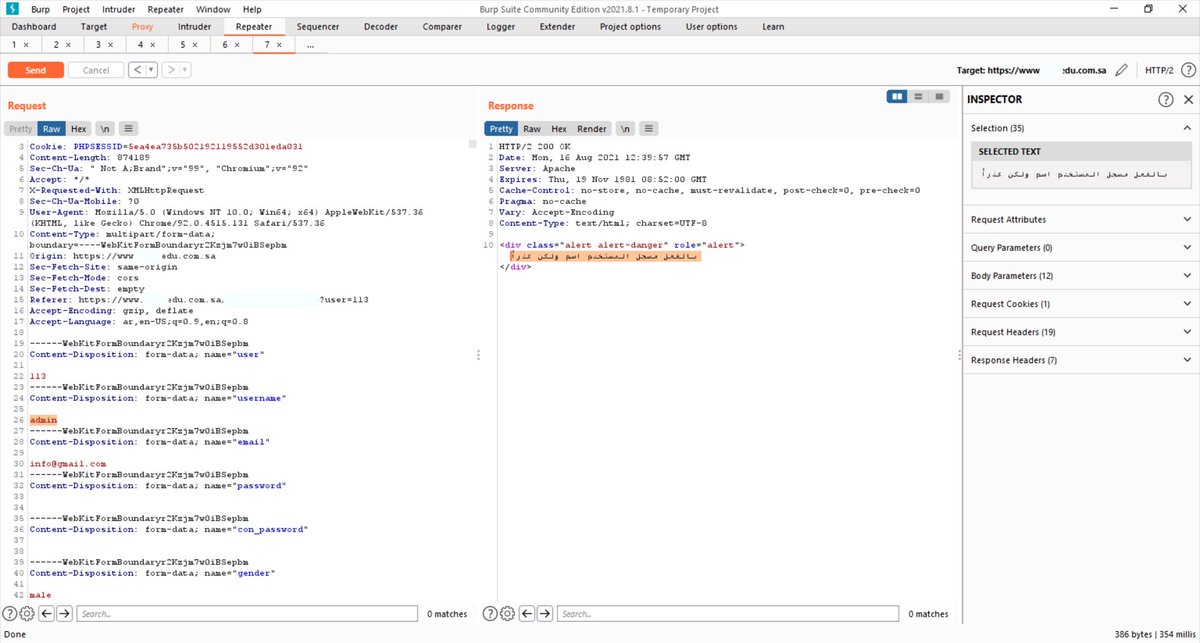Switch Response view to Hex

tap(559, 129)
